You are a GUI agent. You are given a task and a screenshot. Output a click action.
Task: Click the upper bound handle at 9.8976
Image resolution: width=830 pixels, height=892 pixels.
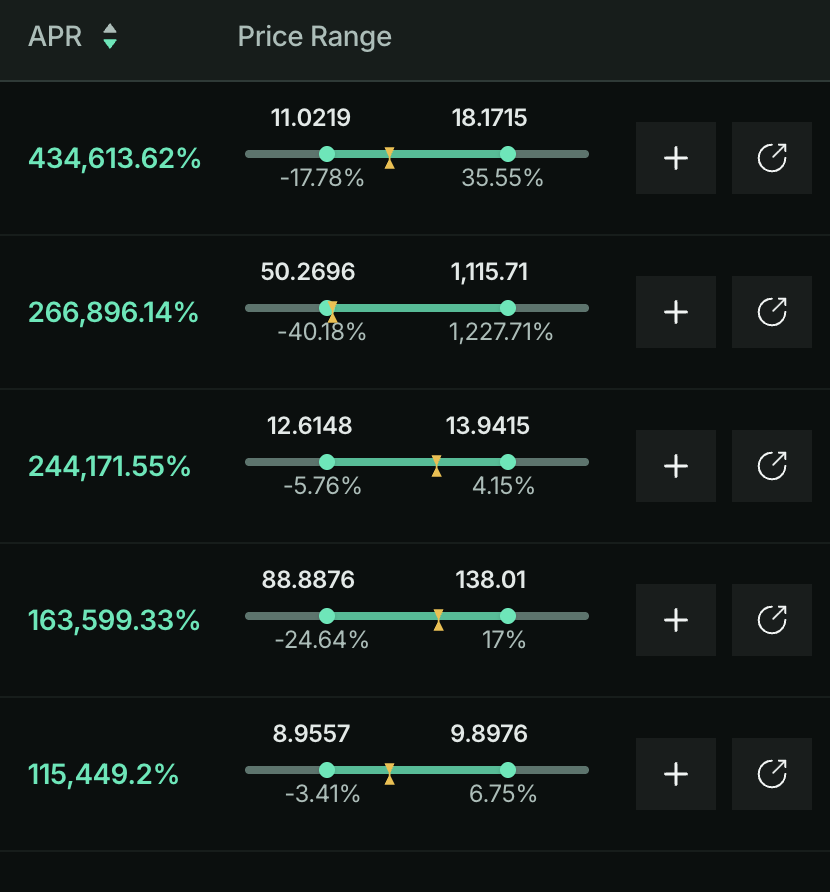(508, 770)
